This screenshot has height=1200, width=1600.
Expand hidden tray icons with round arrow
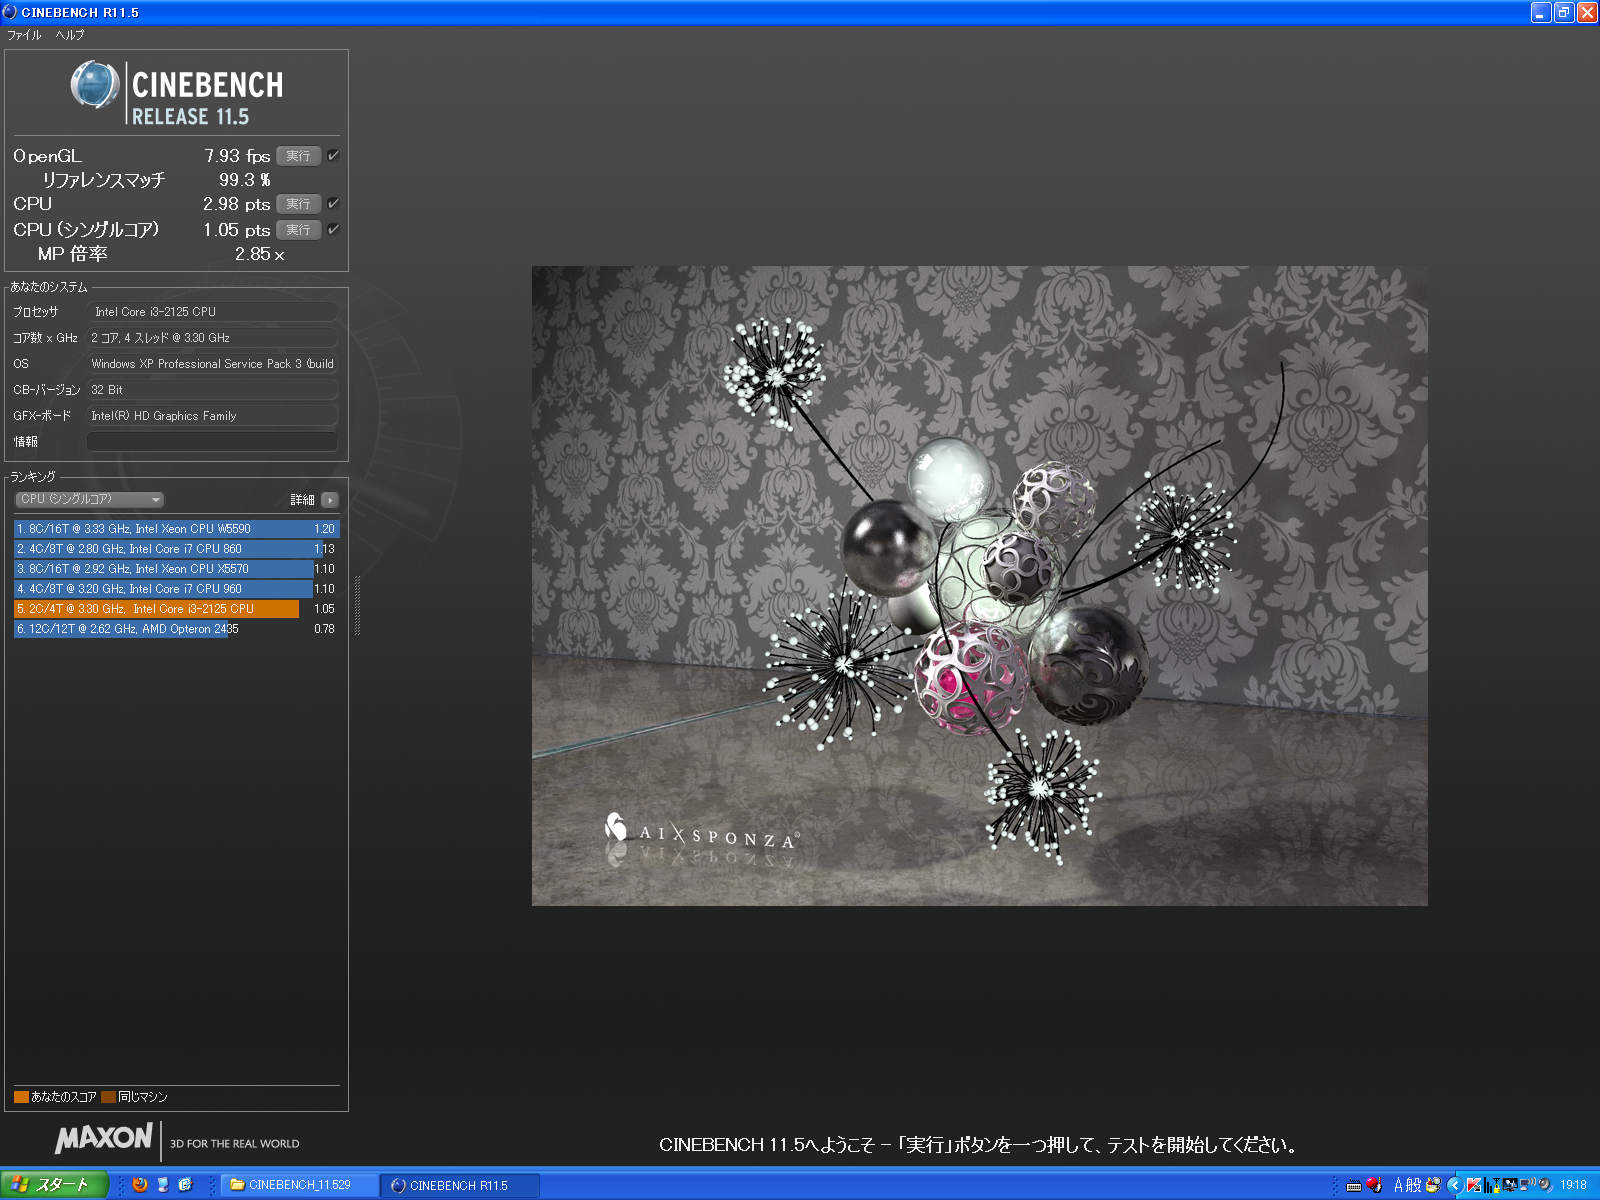pos(1455,1185)
